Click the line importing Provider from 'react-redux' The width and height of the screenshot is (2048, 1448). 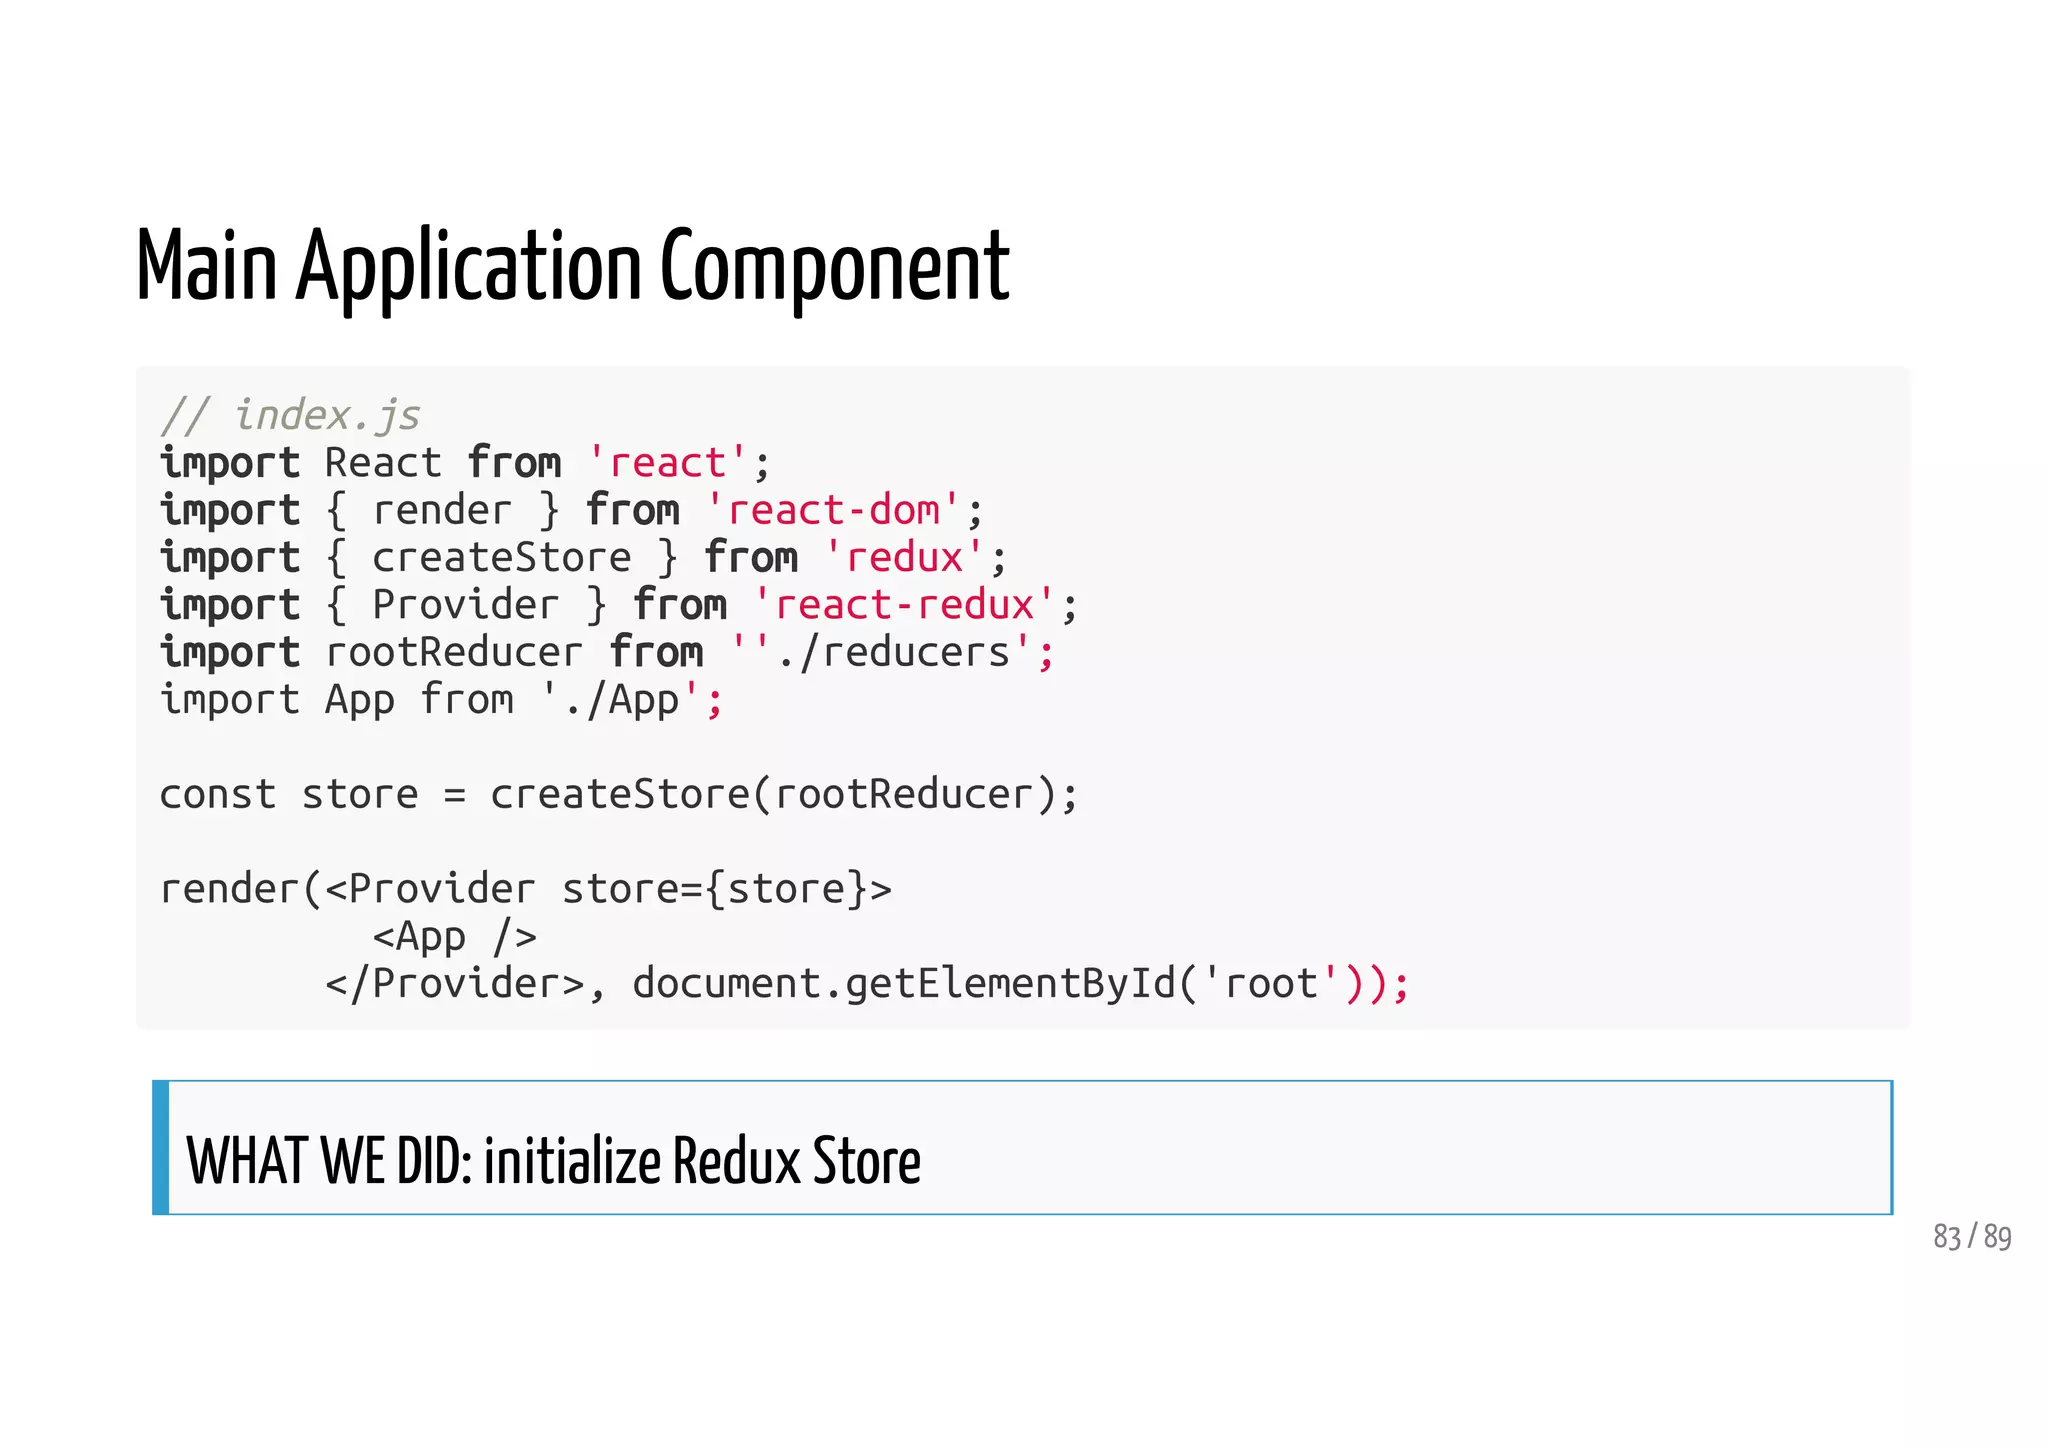click(619, 605)
